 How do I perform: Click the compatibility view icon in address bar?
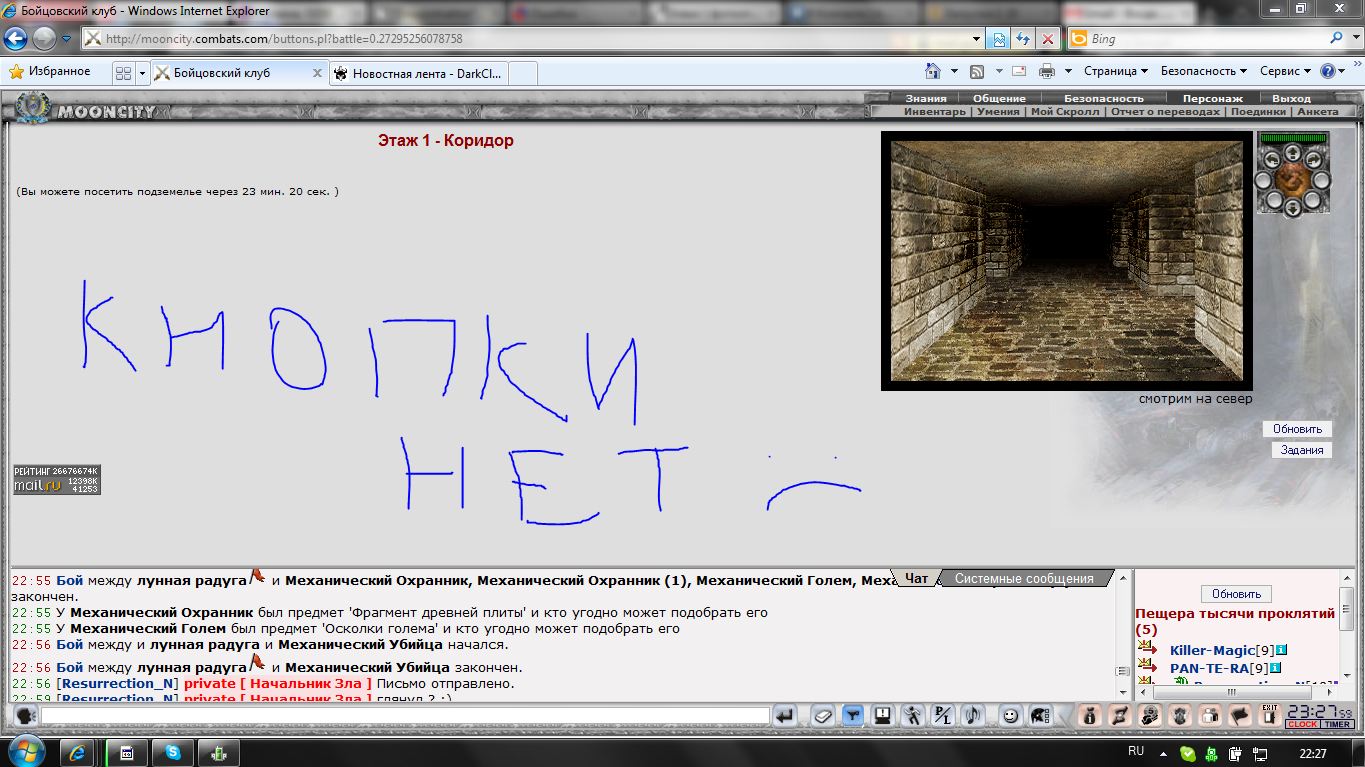(x=998, y=39)
